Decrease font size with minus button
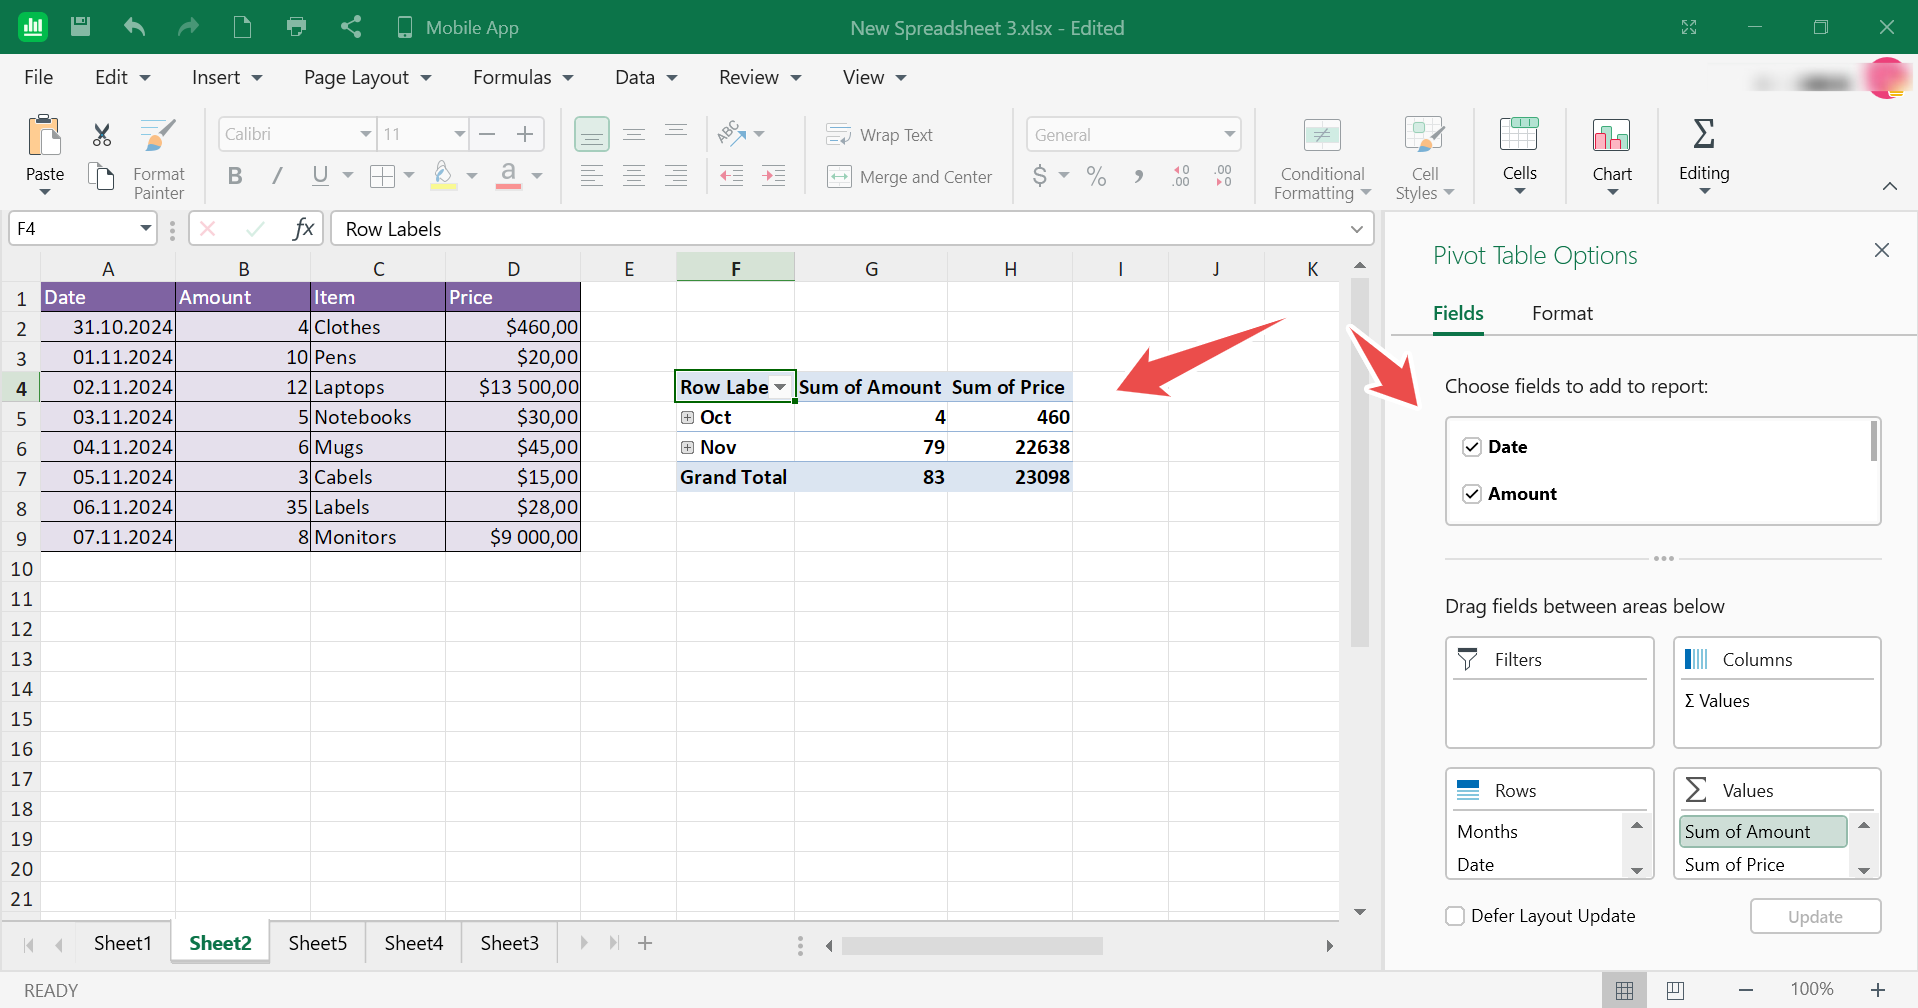This screenshot has height=1008, width=1918. click(x=487, y=134)
